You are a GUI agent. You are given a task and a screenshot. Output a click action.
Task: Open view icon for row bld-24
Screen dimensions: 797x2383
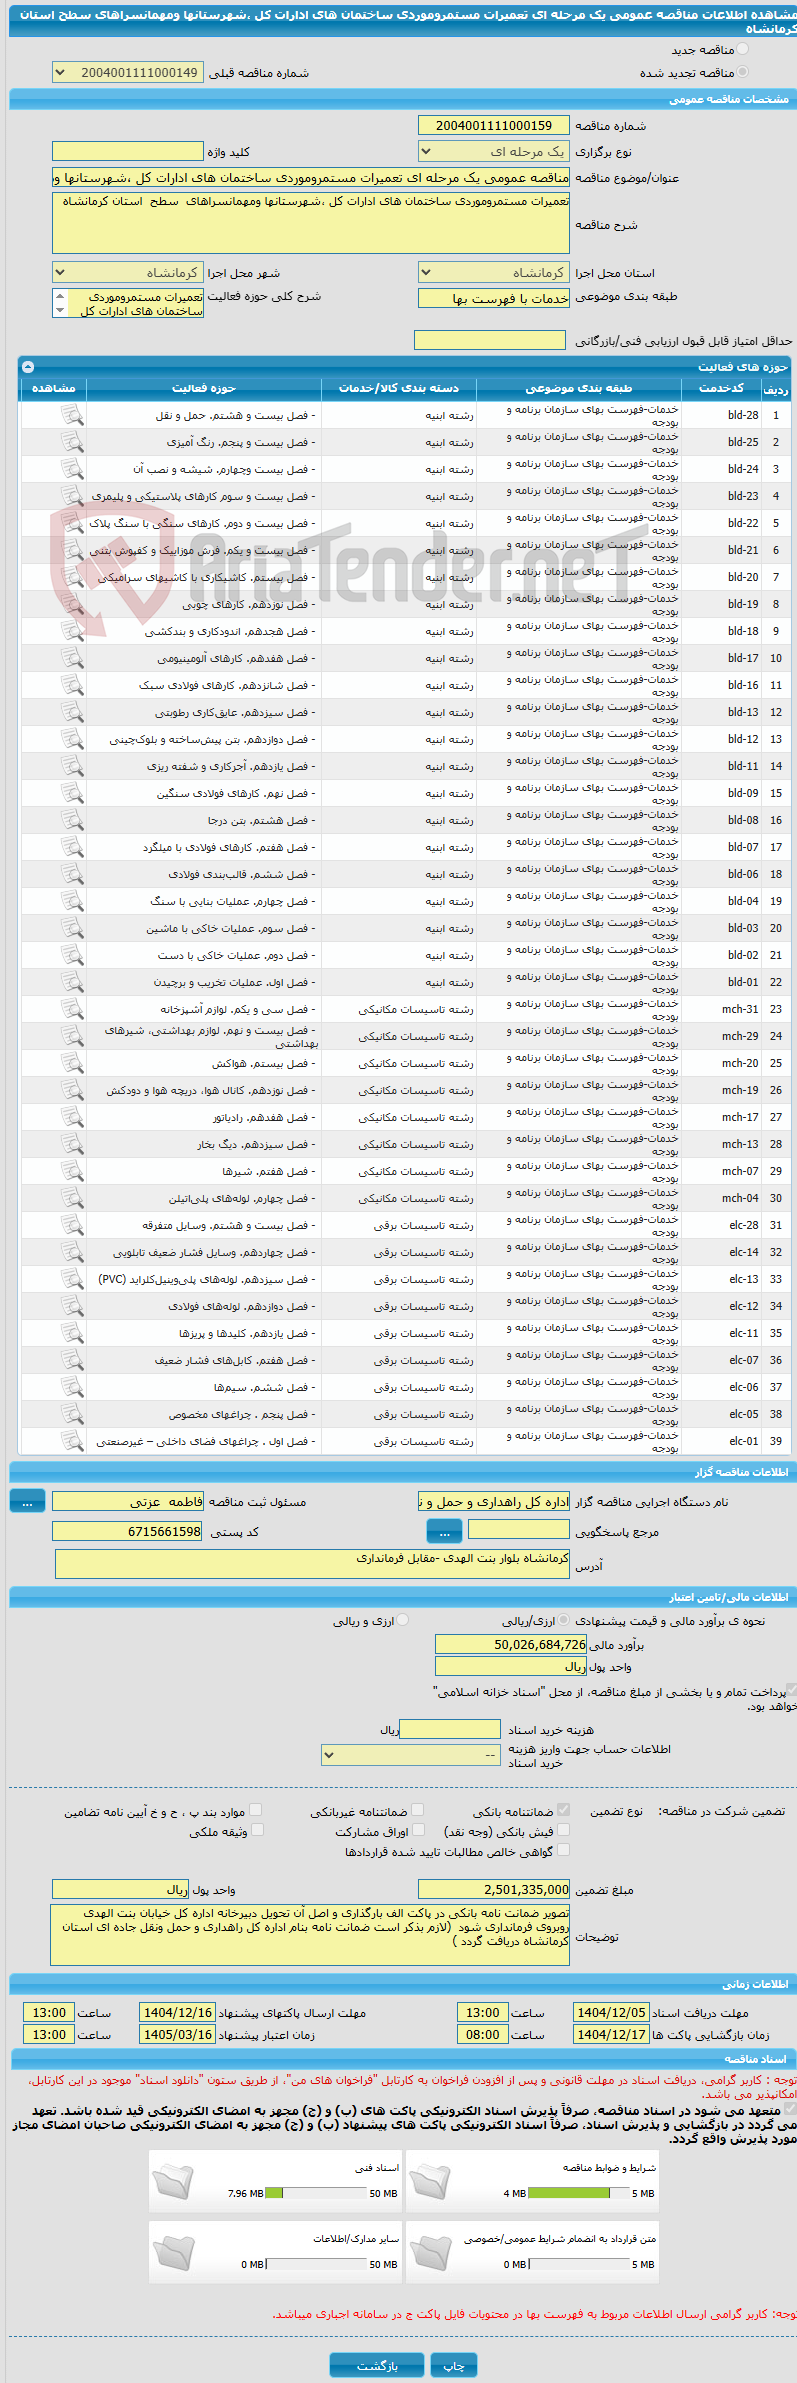pyautogui.click(x=72, y=469)
